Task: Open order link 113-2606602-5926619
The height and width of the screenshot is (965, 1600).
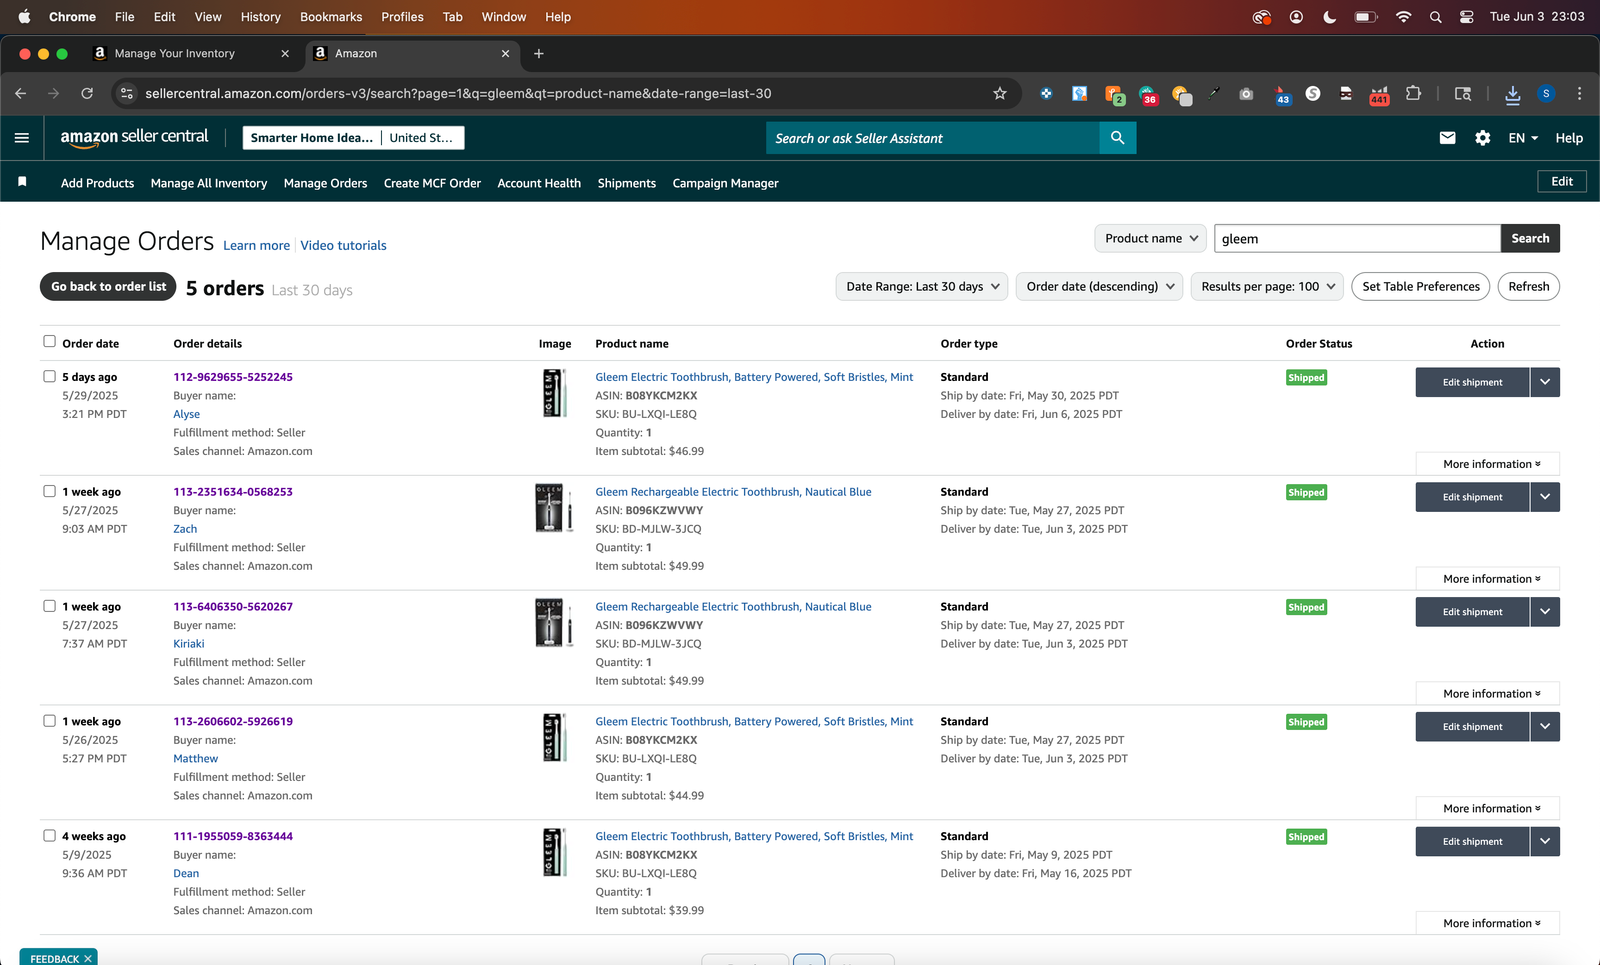Action: 233,721
